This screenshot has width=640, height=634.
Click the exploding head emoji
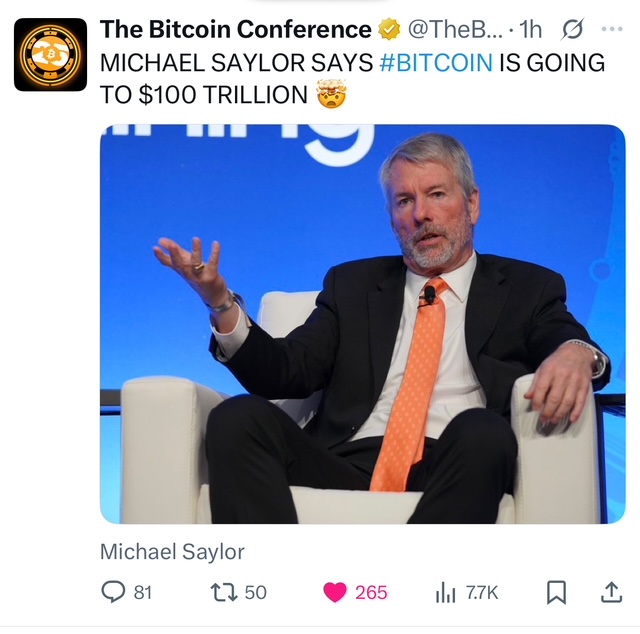pyautogui.click(x=331, y=93)
